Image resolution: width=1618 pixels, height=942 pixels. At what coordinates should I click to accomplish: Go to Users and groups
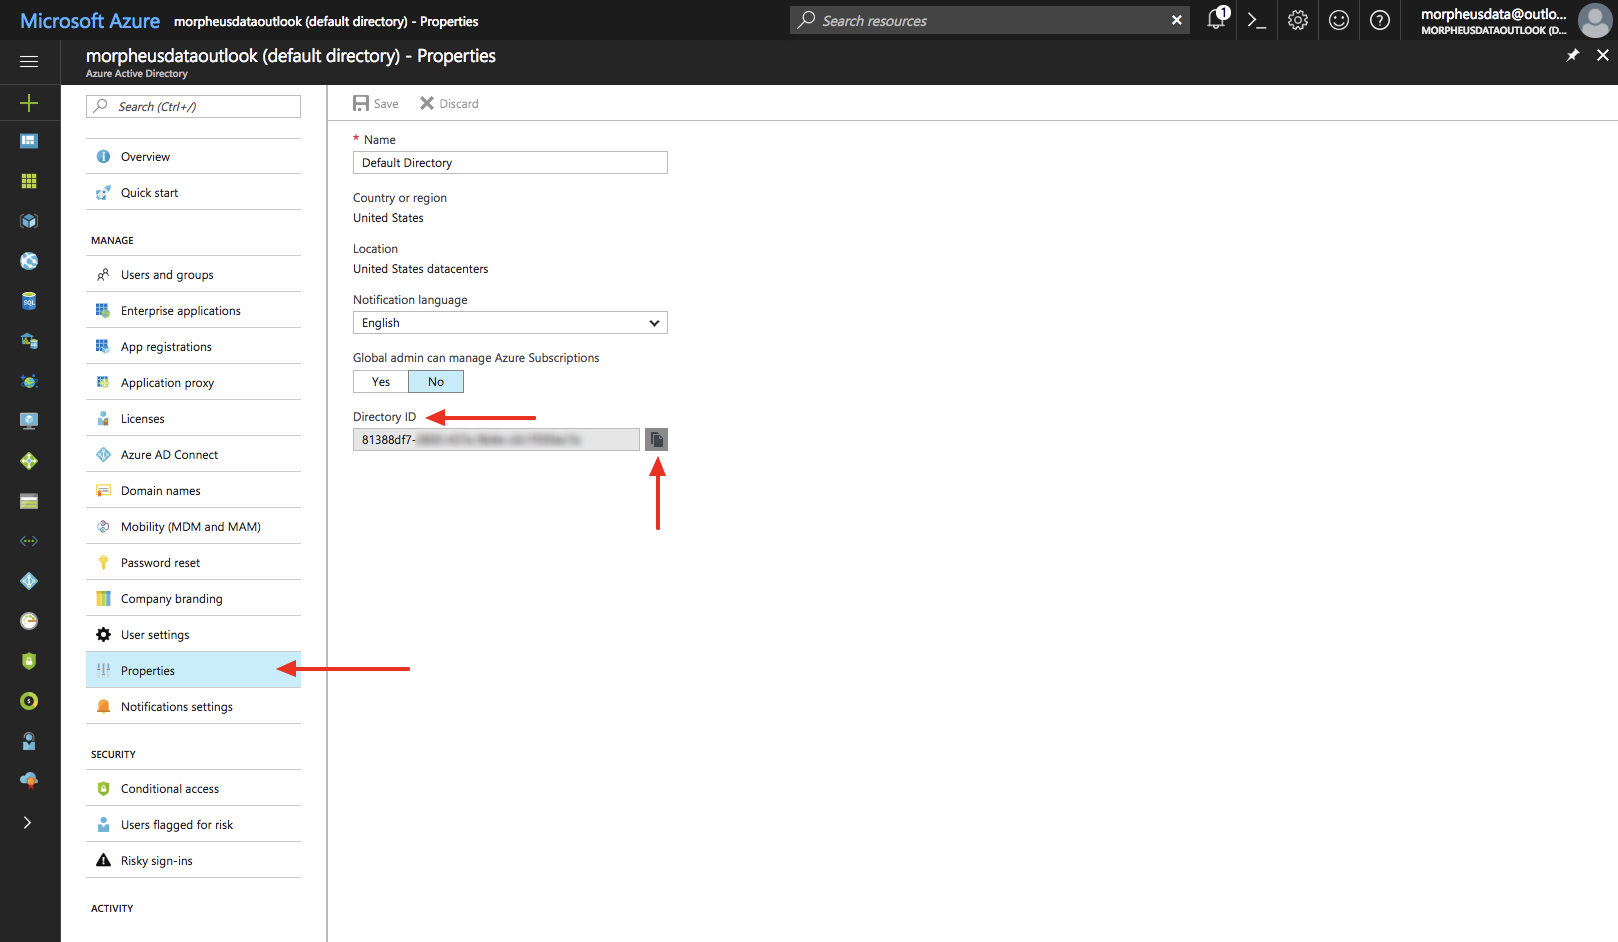coord(194,275)
